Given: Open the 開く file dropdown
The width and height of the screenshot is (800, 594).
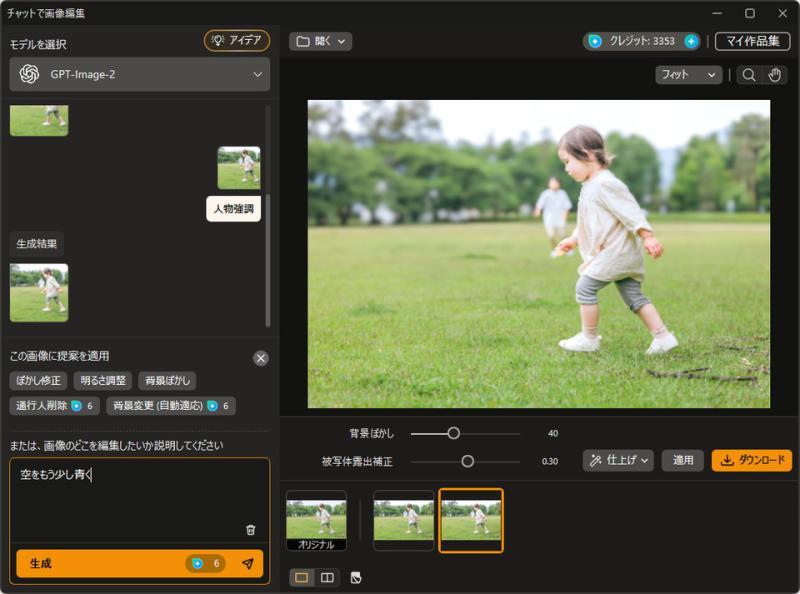Looking at the screenshot, I should coord(320,41).
